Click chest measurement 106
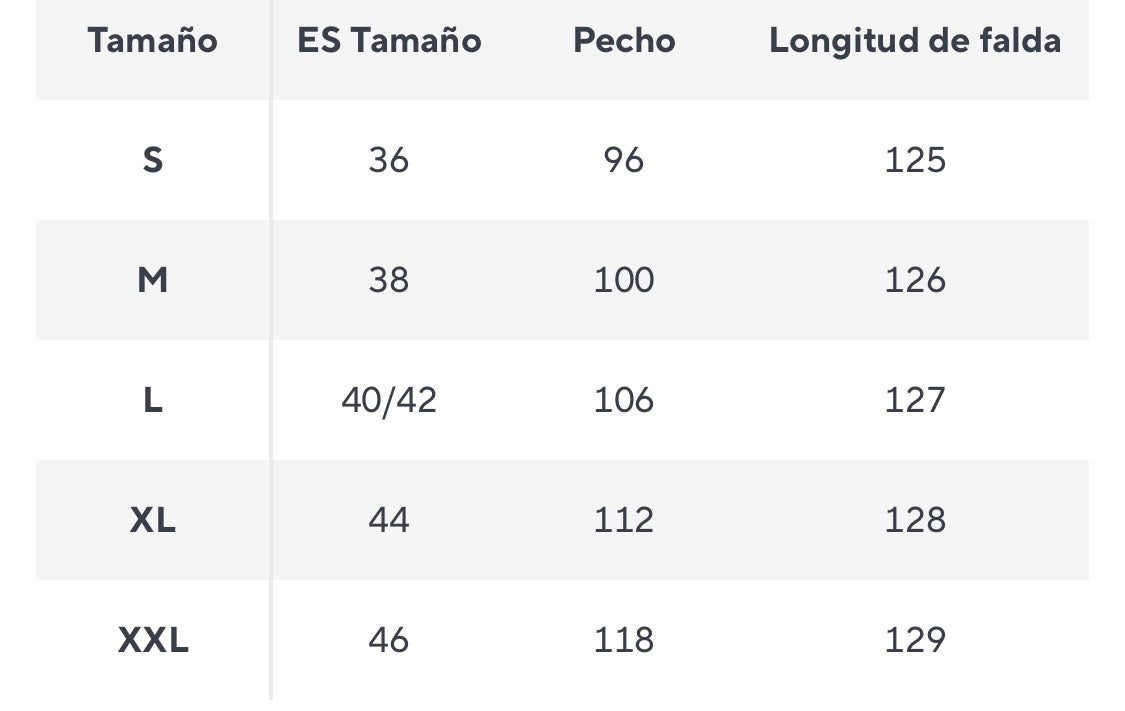 [x=624, y=400]
